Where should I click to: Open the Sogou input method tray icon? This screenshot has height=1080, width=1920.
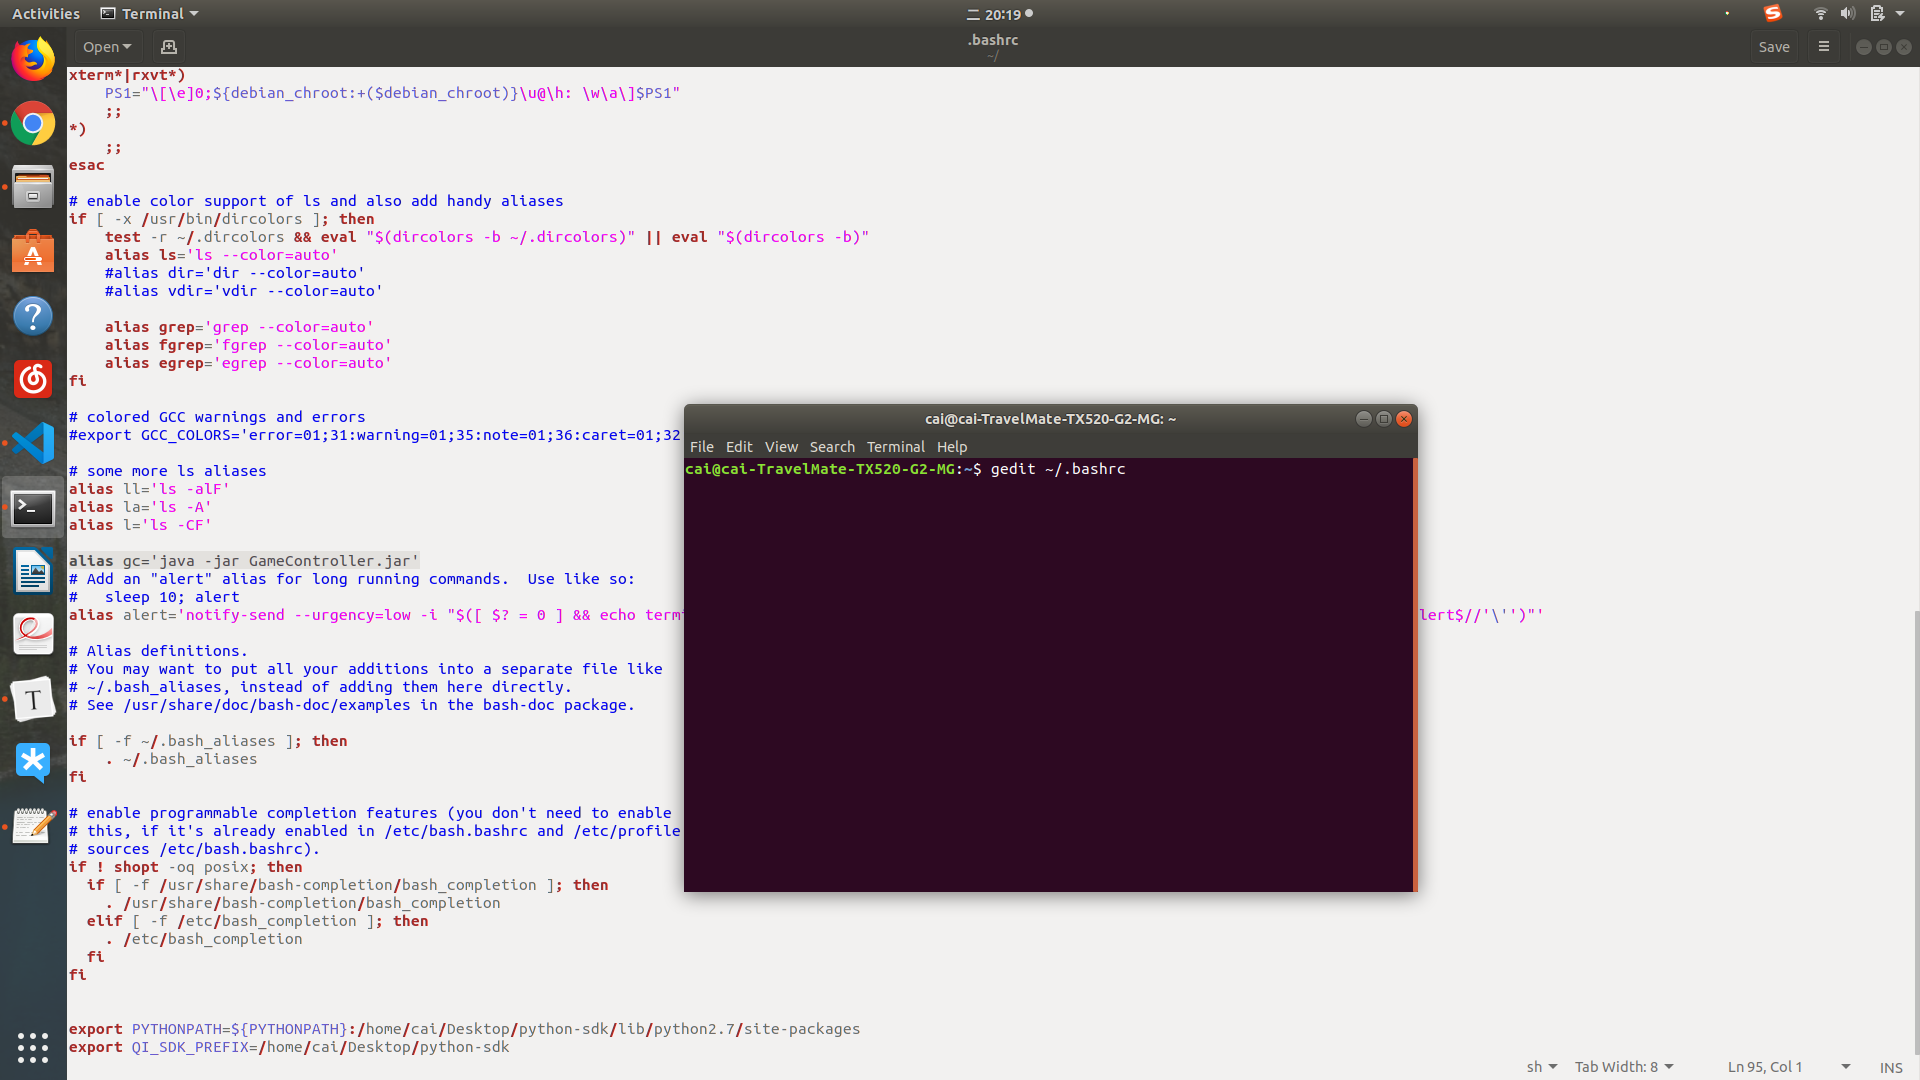1772,14
